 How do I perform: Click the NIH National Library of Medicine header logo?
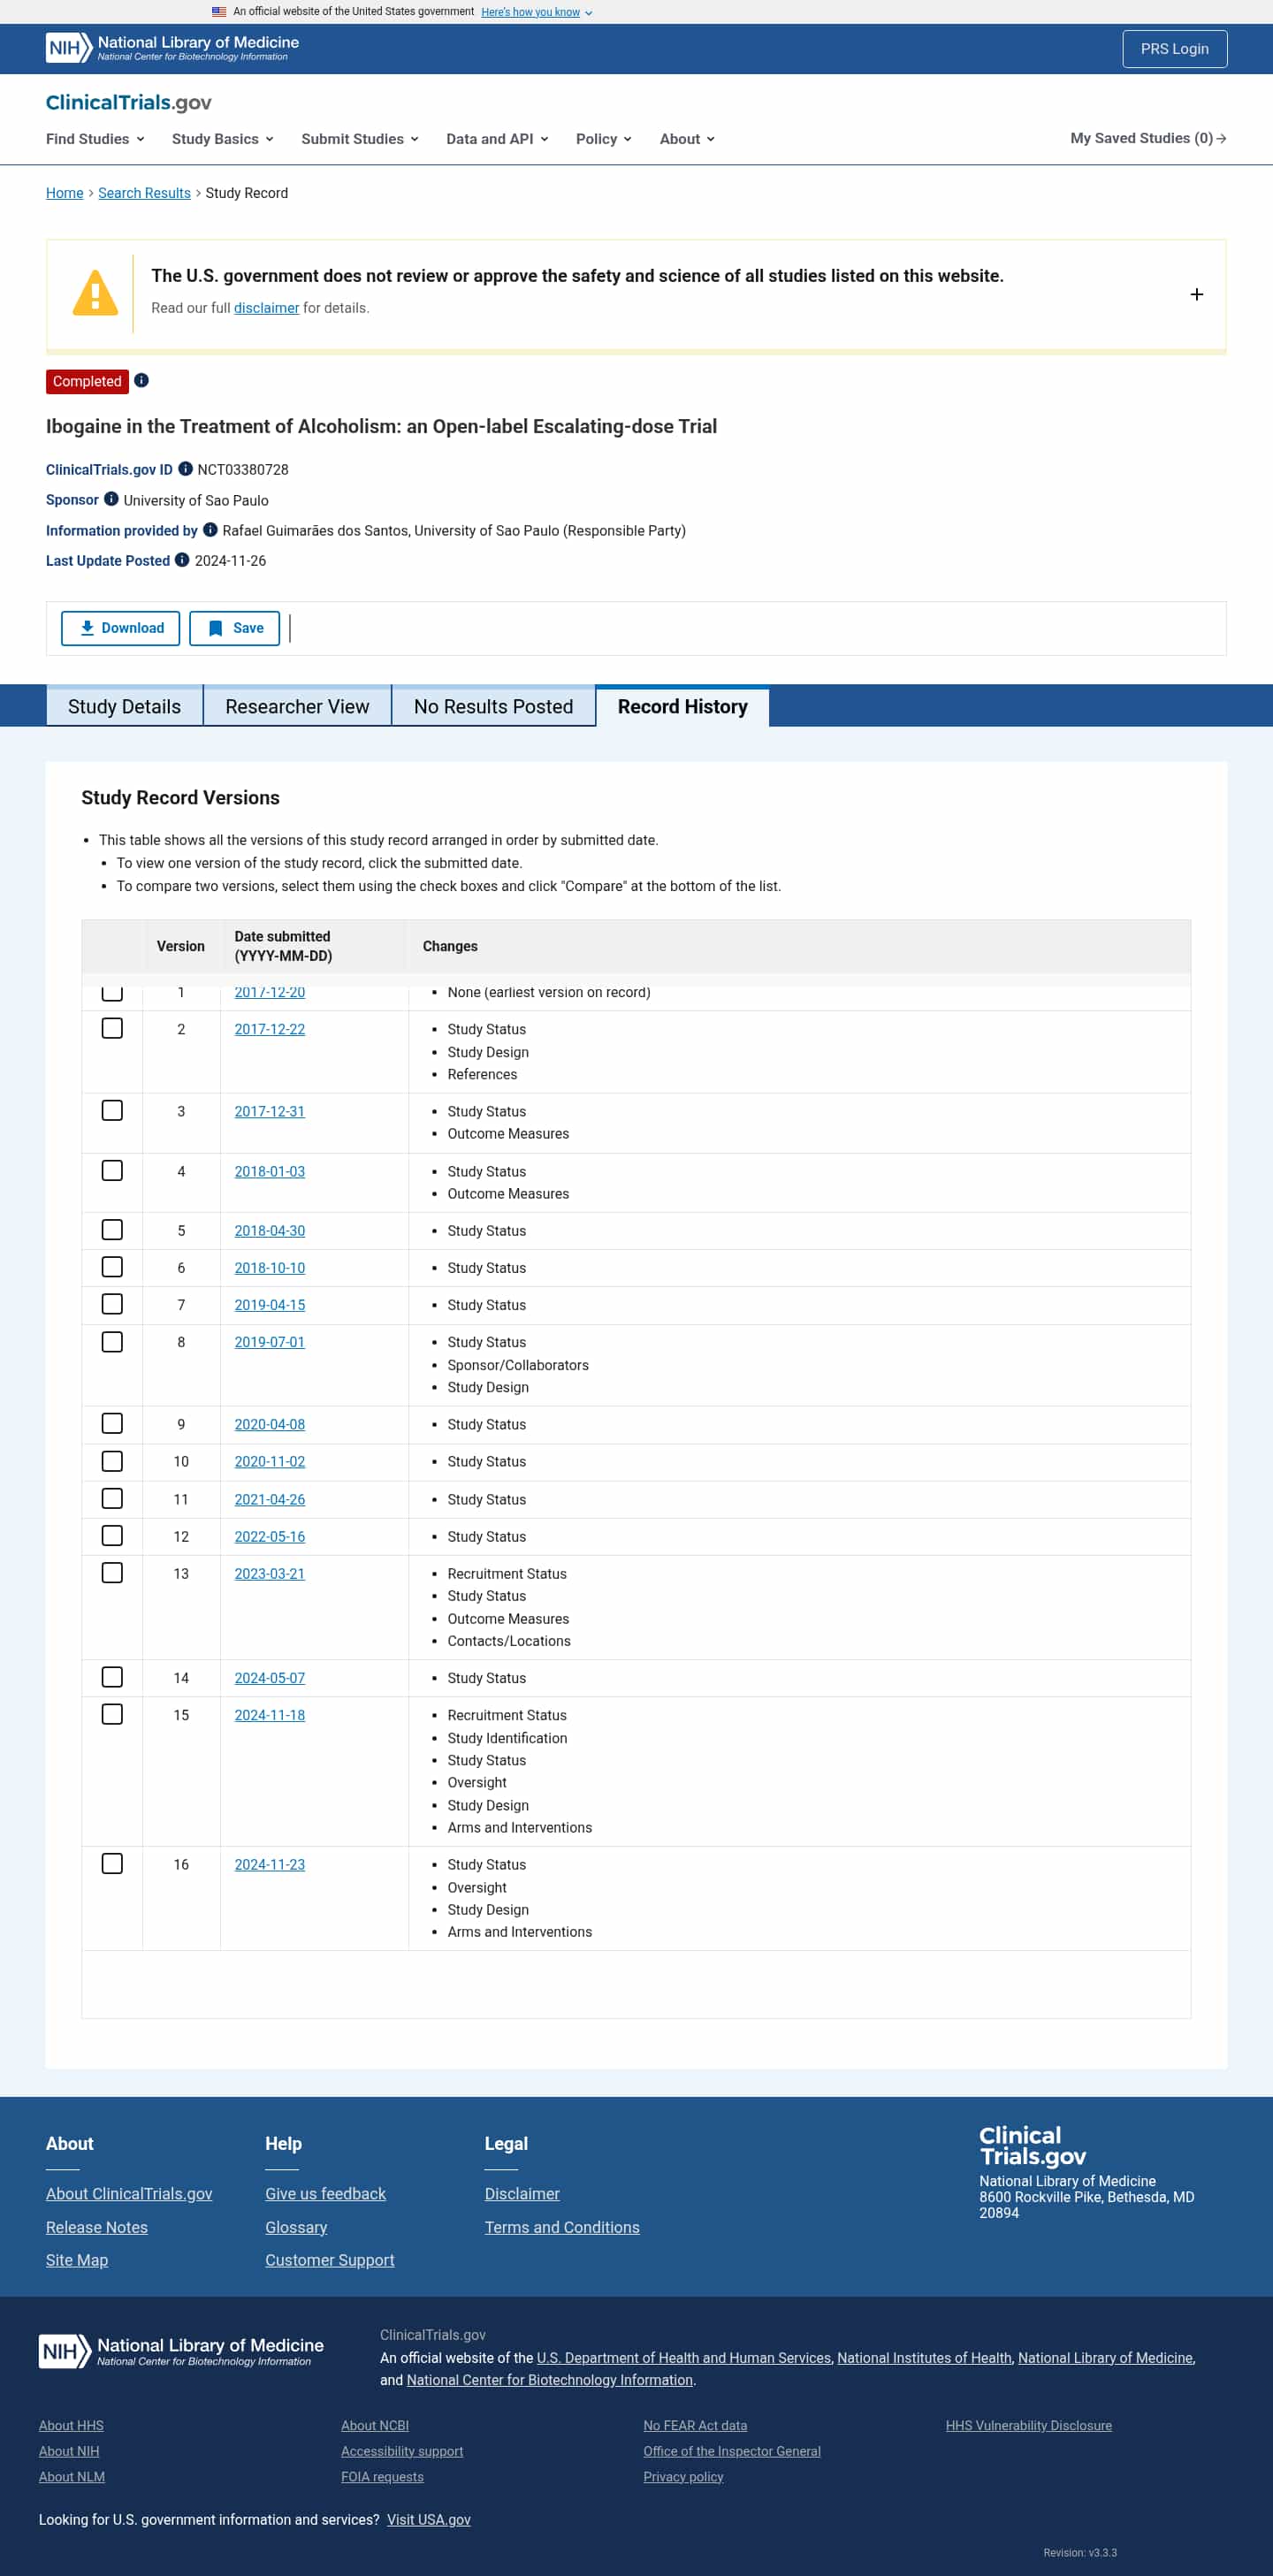[x=172, y=48]
